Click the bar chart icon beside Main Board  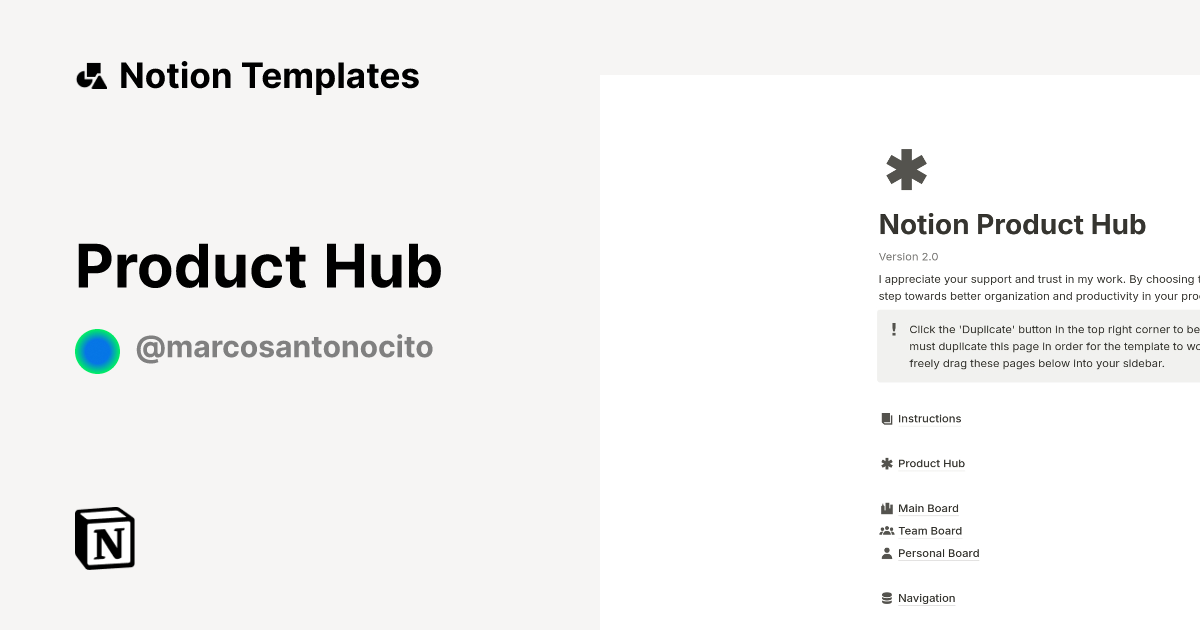886,508
